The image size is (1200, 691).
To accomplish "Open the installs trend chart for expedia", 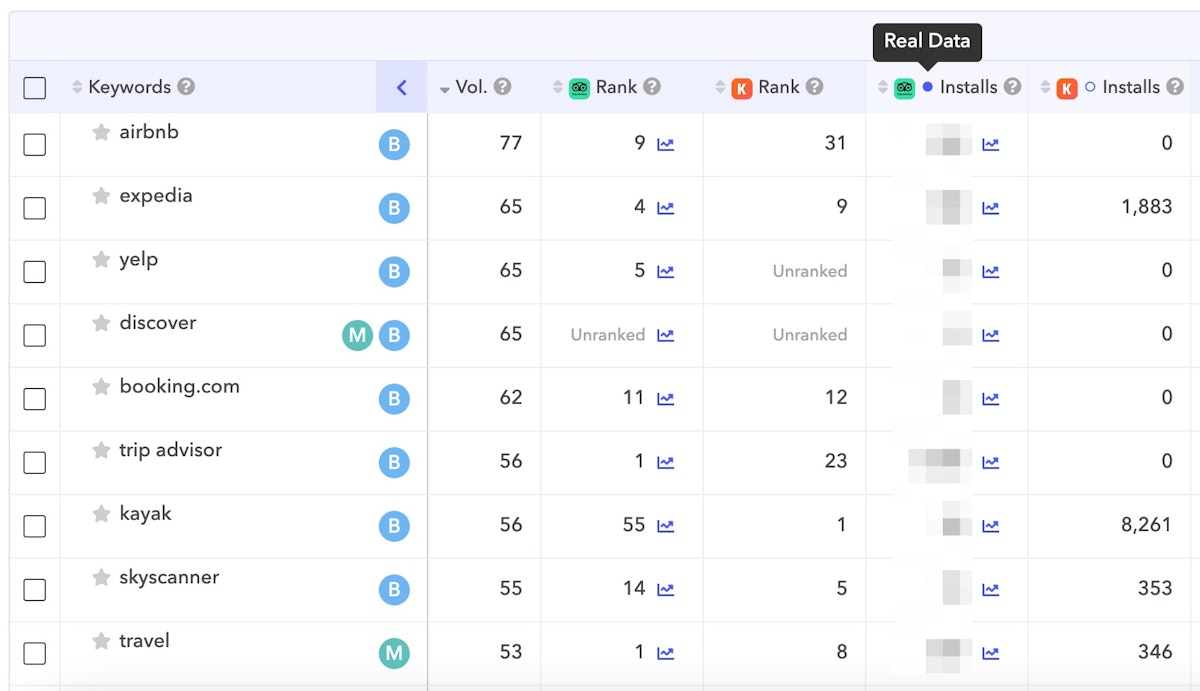I will click(990, 208).
